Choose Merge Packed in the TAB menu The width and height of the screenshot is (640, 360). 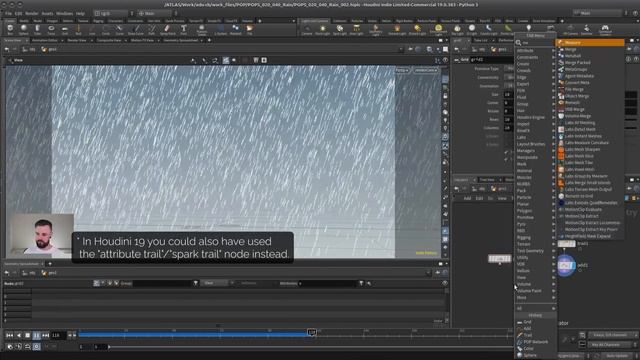tap(590, 62)
